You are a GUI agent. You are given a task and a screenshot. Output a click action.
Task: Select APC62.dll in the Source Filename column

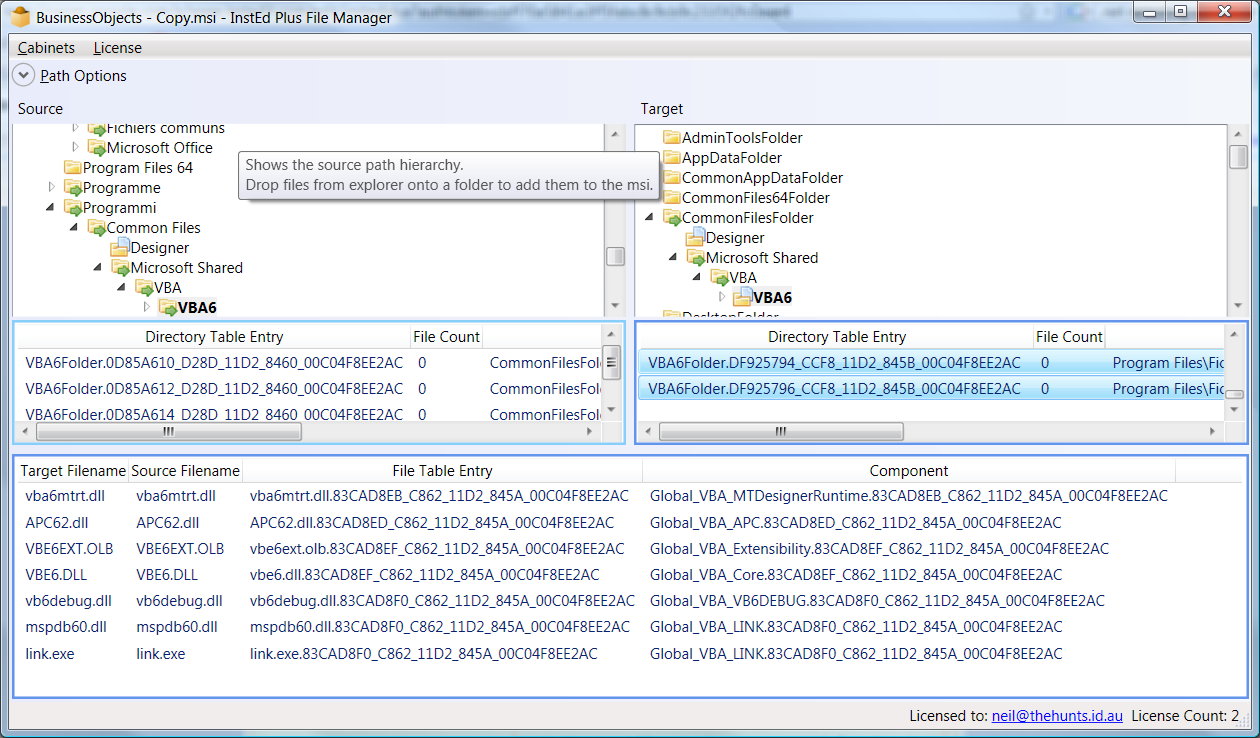(x=168, y=522)
